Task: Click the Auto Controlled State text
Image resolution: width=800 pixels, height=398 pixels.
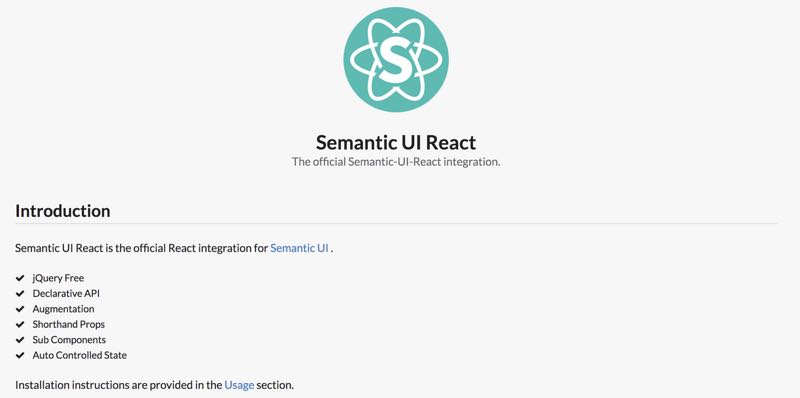Action: pos(80,355)
